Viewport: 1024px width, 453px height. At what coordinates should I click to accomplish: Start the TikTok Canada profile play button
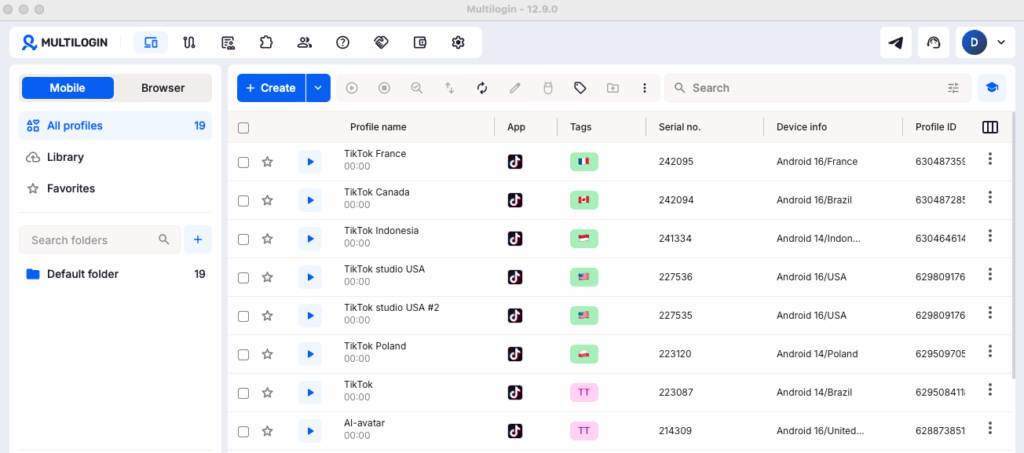(310, 200)
